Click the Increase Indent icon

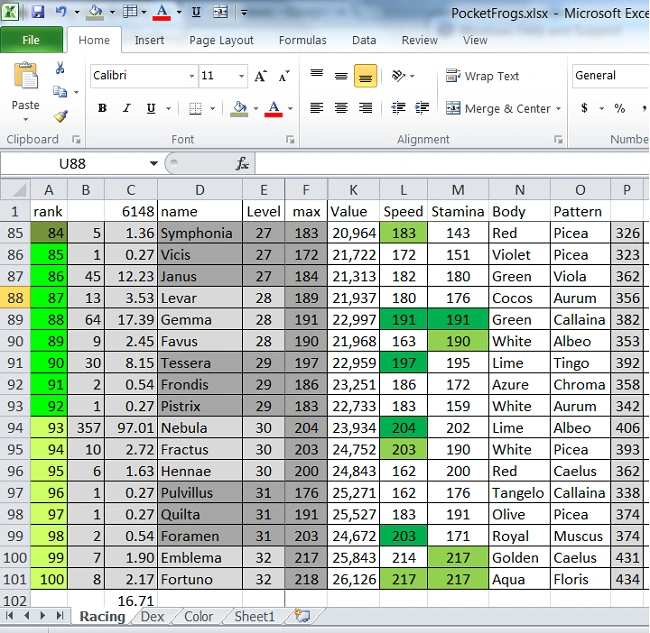click(422, 108)
